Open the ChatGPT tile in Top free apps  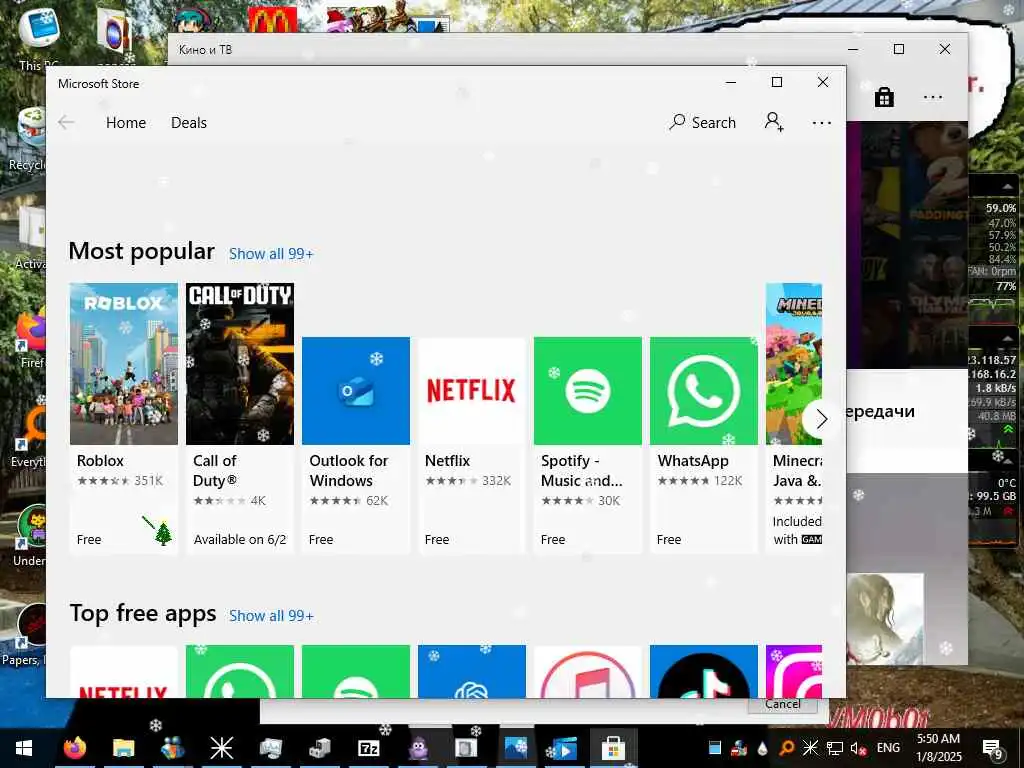click(x=472, y=671)
